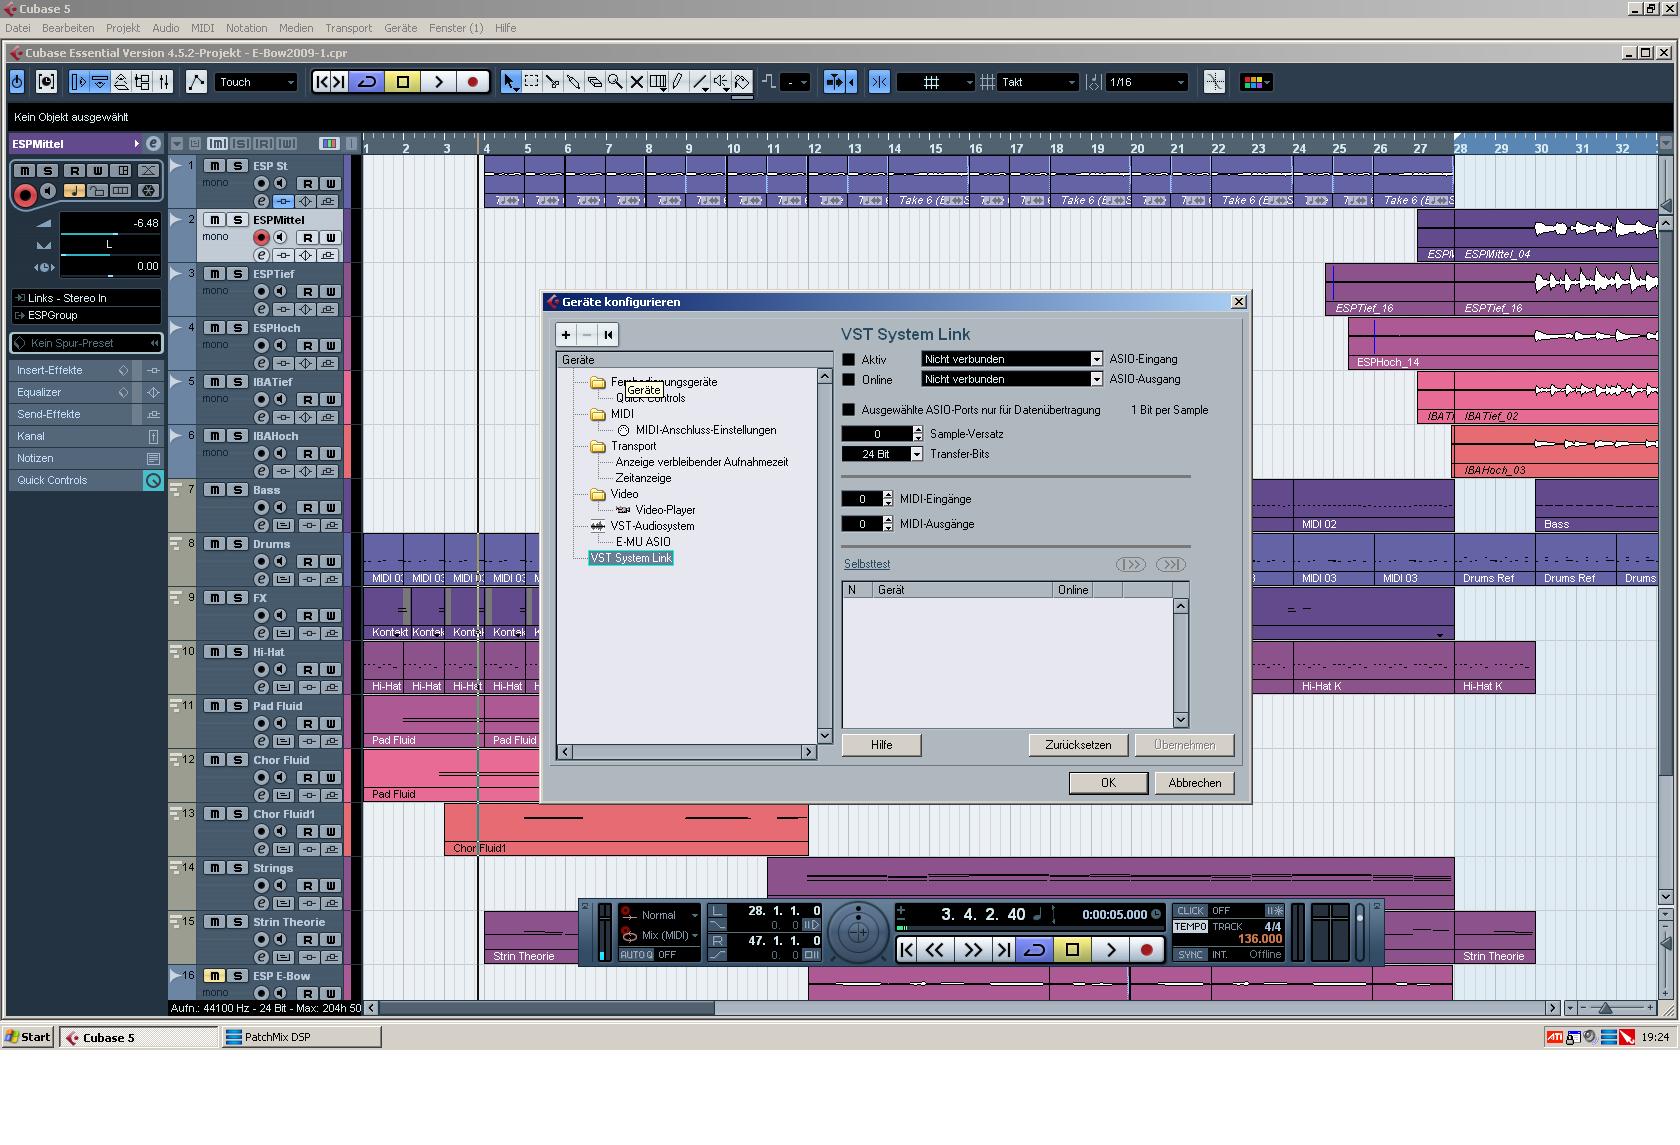Click Rewind on the transport panel
The height and width of the screenshot is (1145, 1680).
click(x=935, y=950)
